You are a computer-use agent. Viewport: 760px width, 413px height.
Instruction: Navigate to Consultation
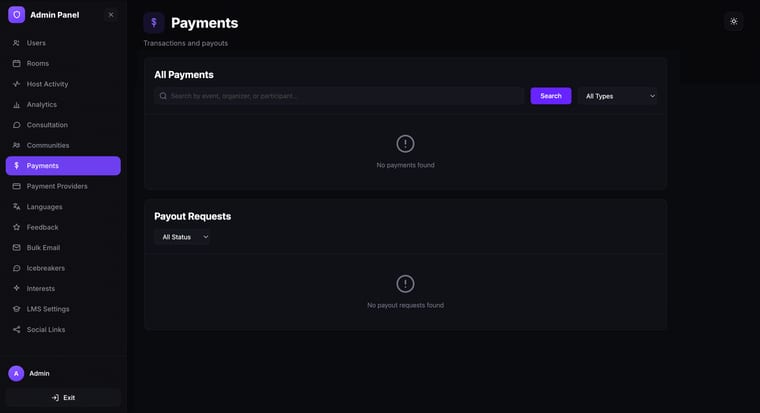63,125
